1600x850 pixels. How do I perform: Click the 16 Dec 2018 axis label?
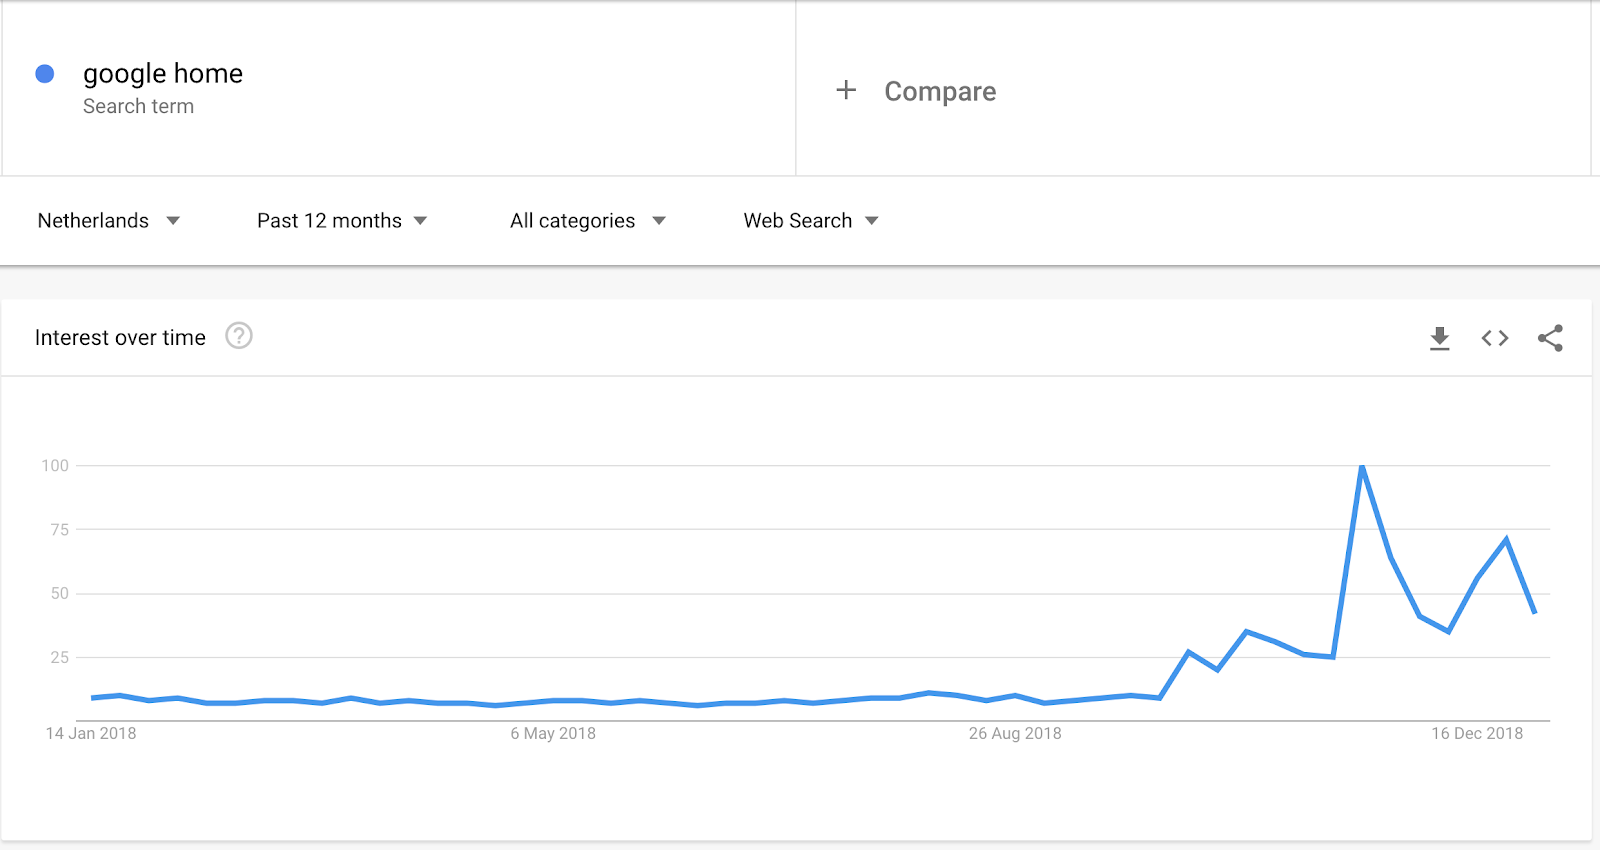click(1477, 733)
